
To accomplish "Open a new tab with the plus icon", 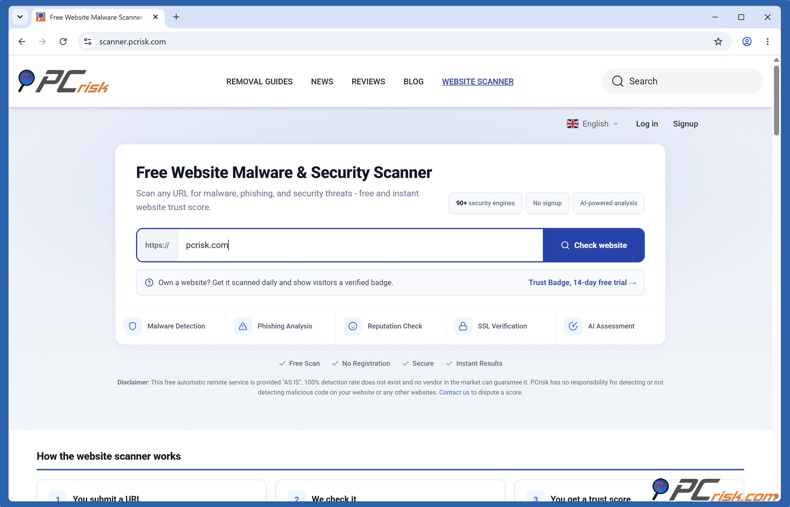I will 176,17.
